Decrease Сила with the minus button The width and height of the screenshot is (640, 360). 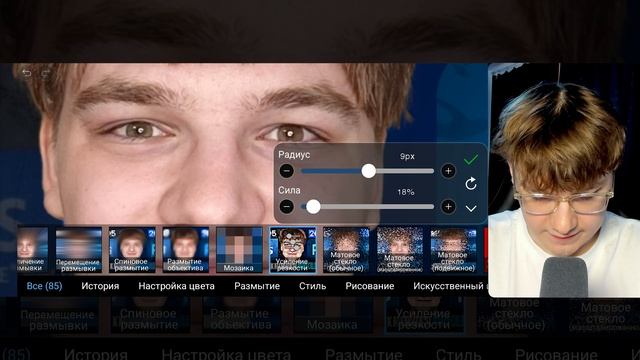[287, 207]
